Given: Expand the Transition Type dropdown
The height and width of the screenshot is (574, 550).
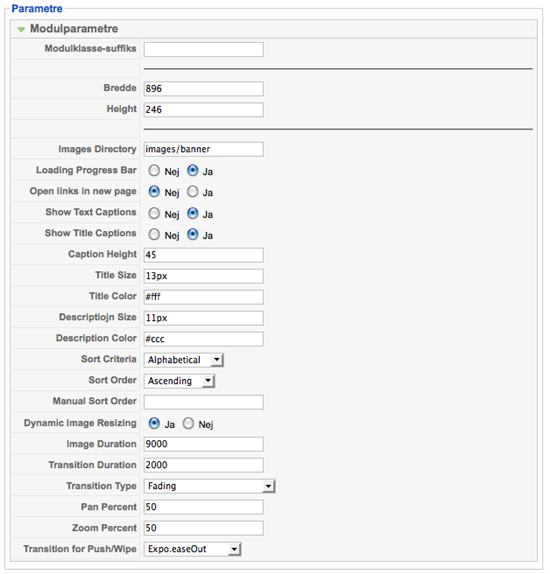Looking at the screenshot, I should click(x=209, y=486).
